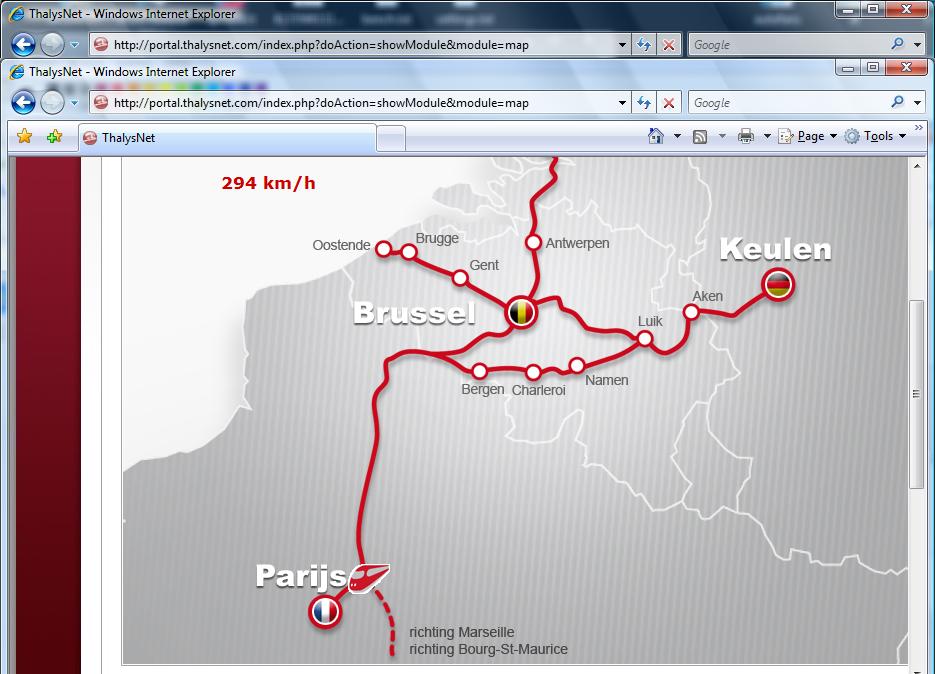Close the front browser window
The height and width of the screenshot is (674, 935).
point(906,67)
